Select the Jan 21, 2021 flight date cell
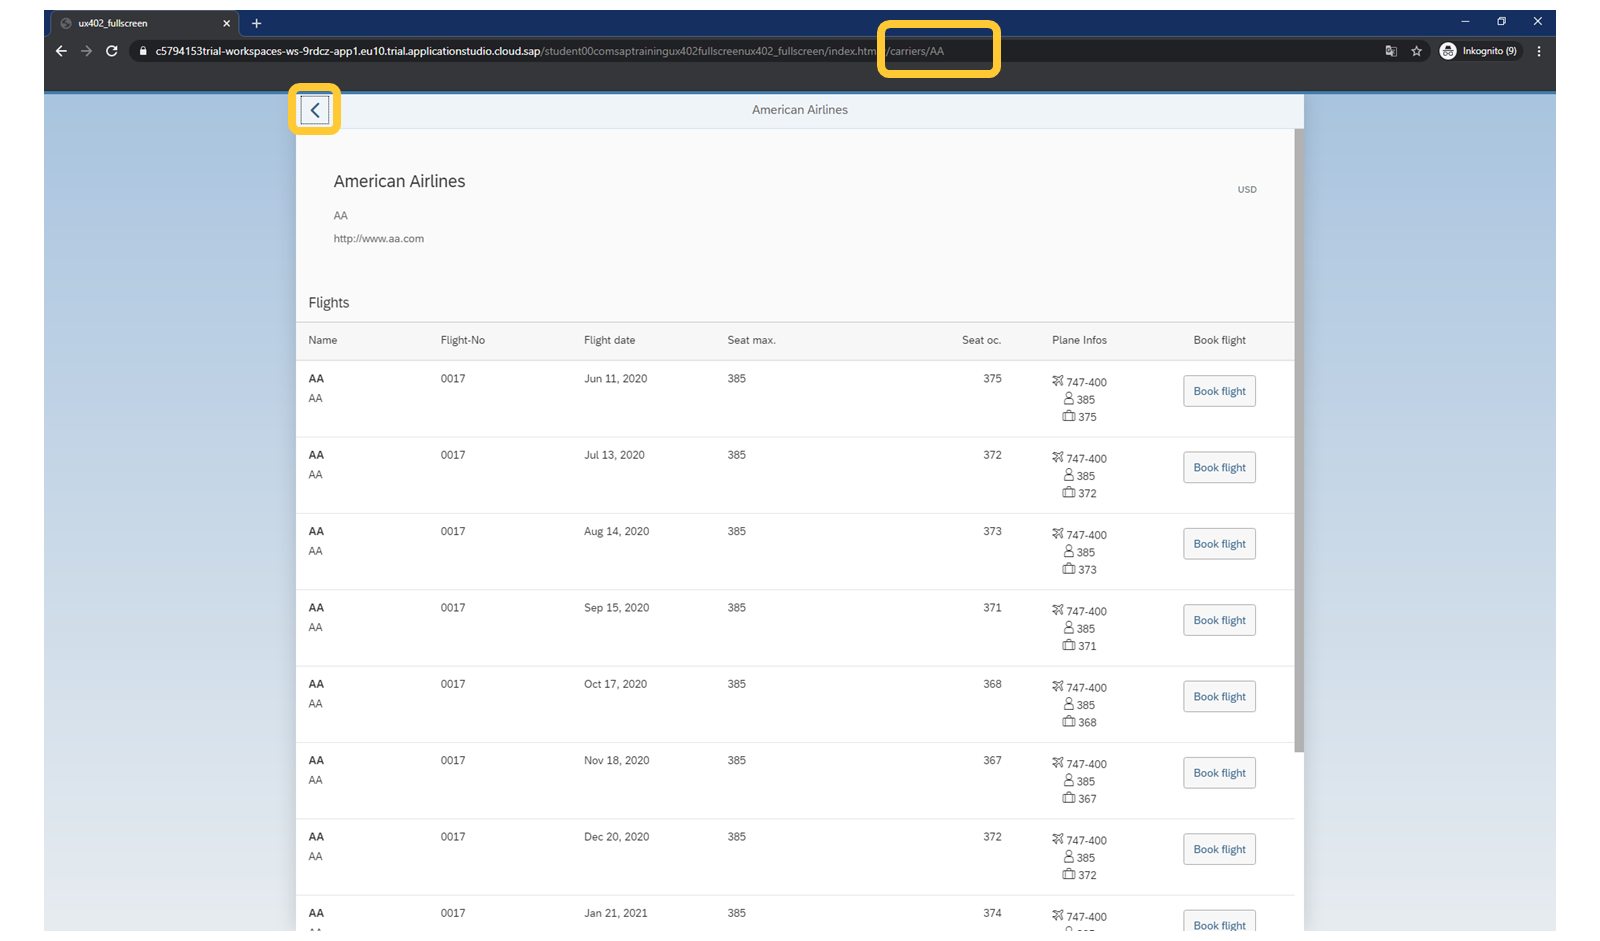Viewport: 1600px width, 941px height. tap(616, 913)
